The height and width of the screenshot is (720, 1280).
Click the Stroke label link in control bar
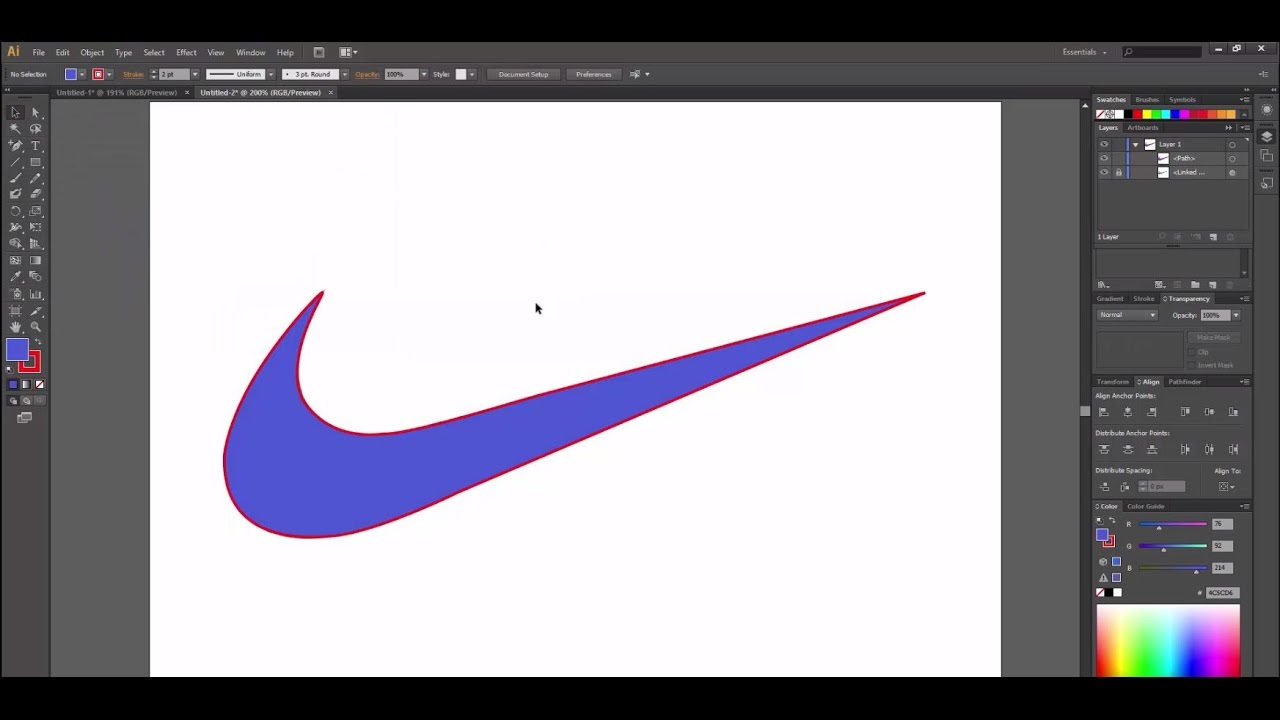coord(133,74)
